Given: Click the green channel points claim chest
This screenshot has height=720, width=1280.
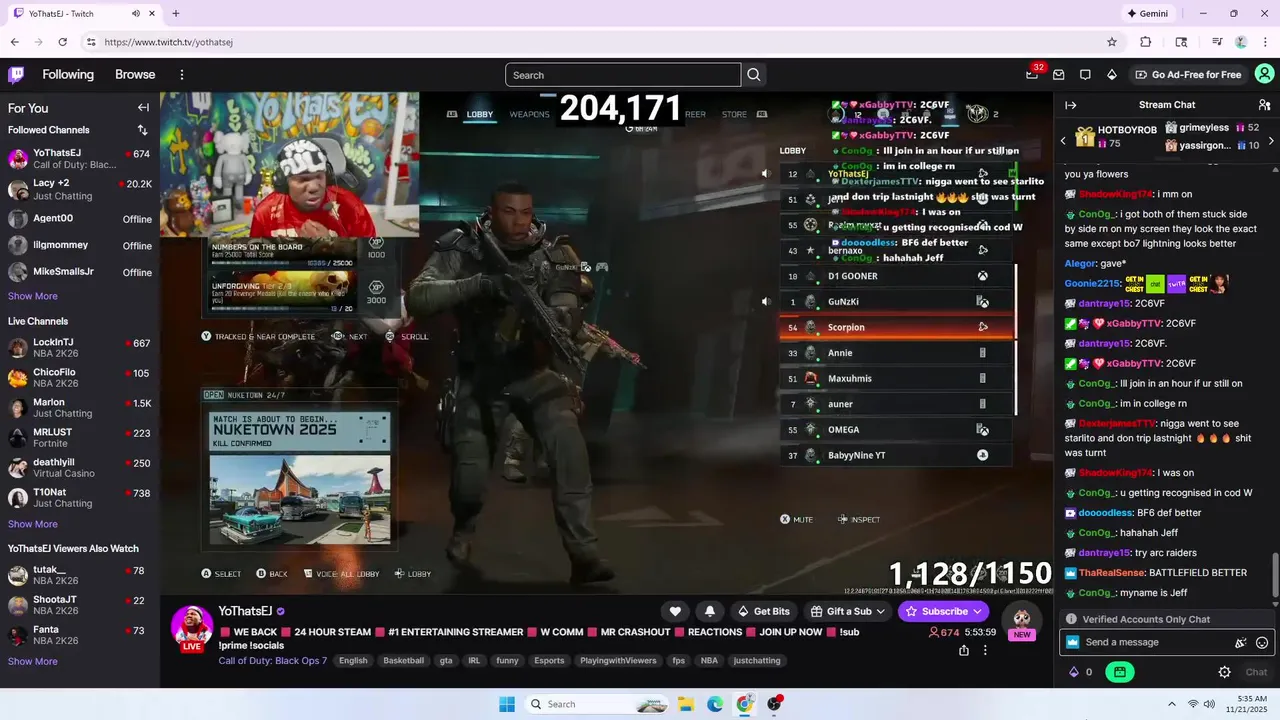Looking at the screenshot, I should (x=1119, y=672).
